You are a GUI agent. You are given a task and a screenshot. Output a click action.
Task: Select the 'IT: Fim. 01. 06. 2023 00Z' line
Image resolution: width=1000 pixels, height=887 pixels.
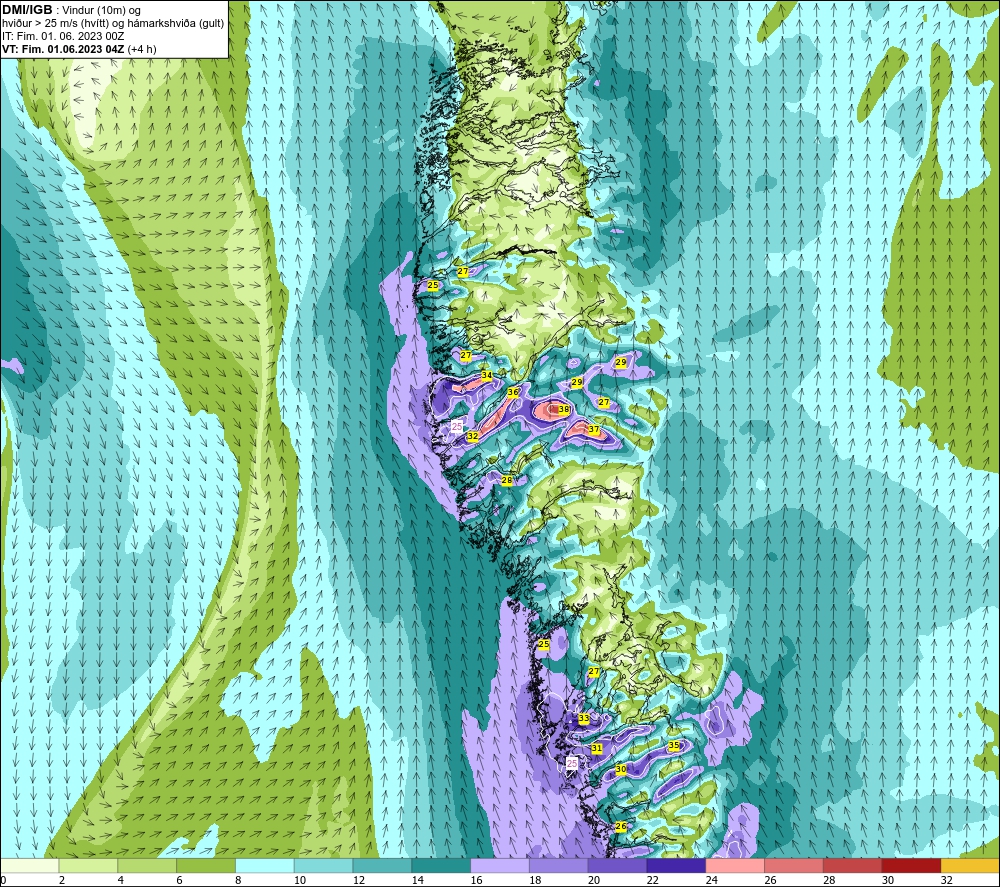click(63, 36)
